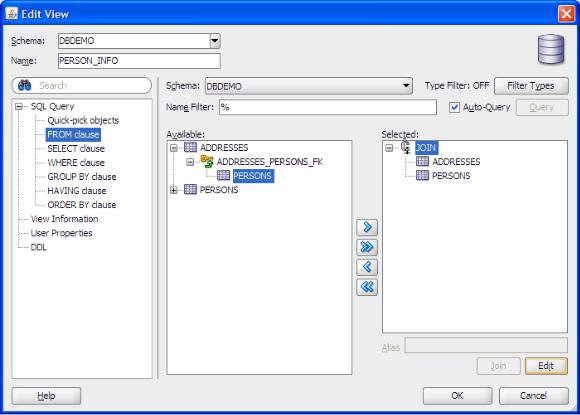This screenshot has height=415, width=580.
Task: Select the SELECT clause tree item
Action: pos(76,148)
